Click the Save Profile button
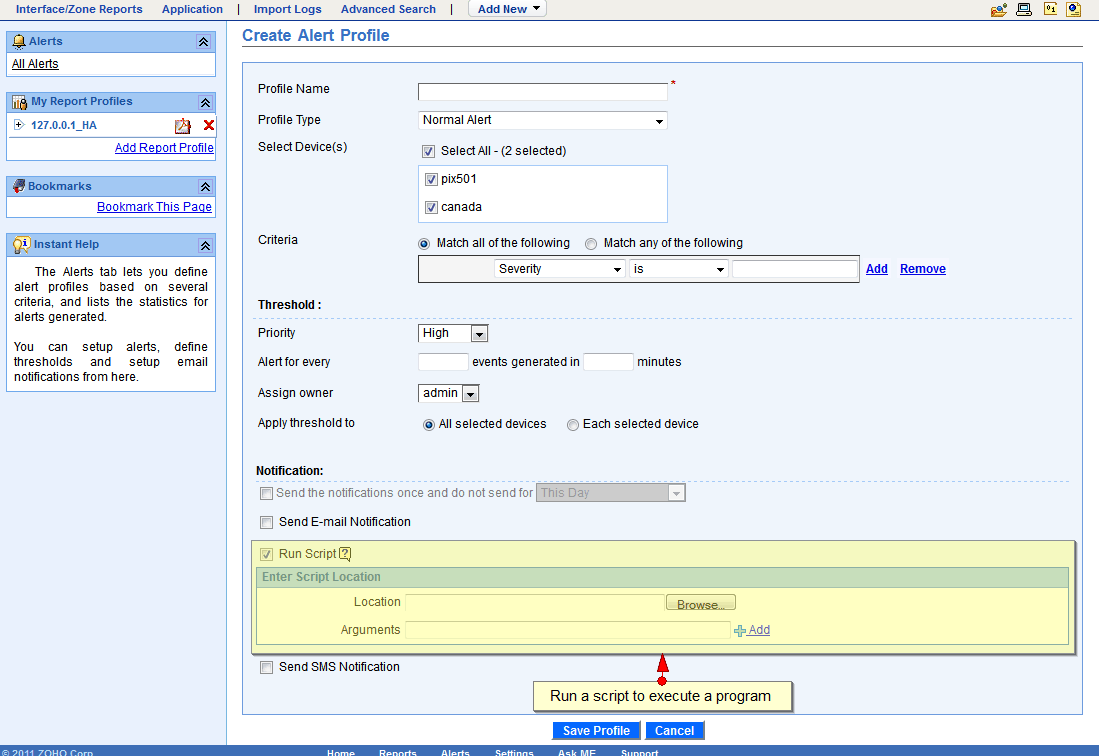This screenshot has width=1099, height=756. pos(596,730)
